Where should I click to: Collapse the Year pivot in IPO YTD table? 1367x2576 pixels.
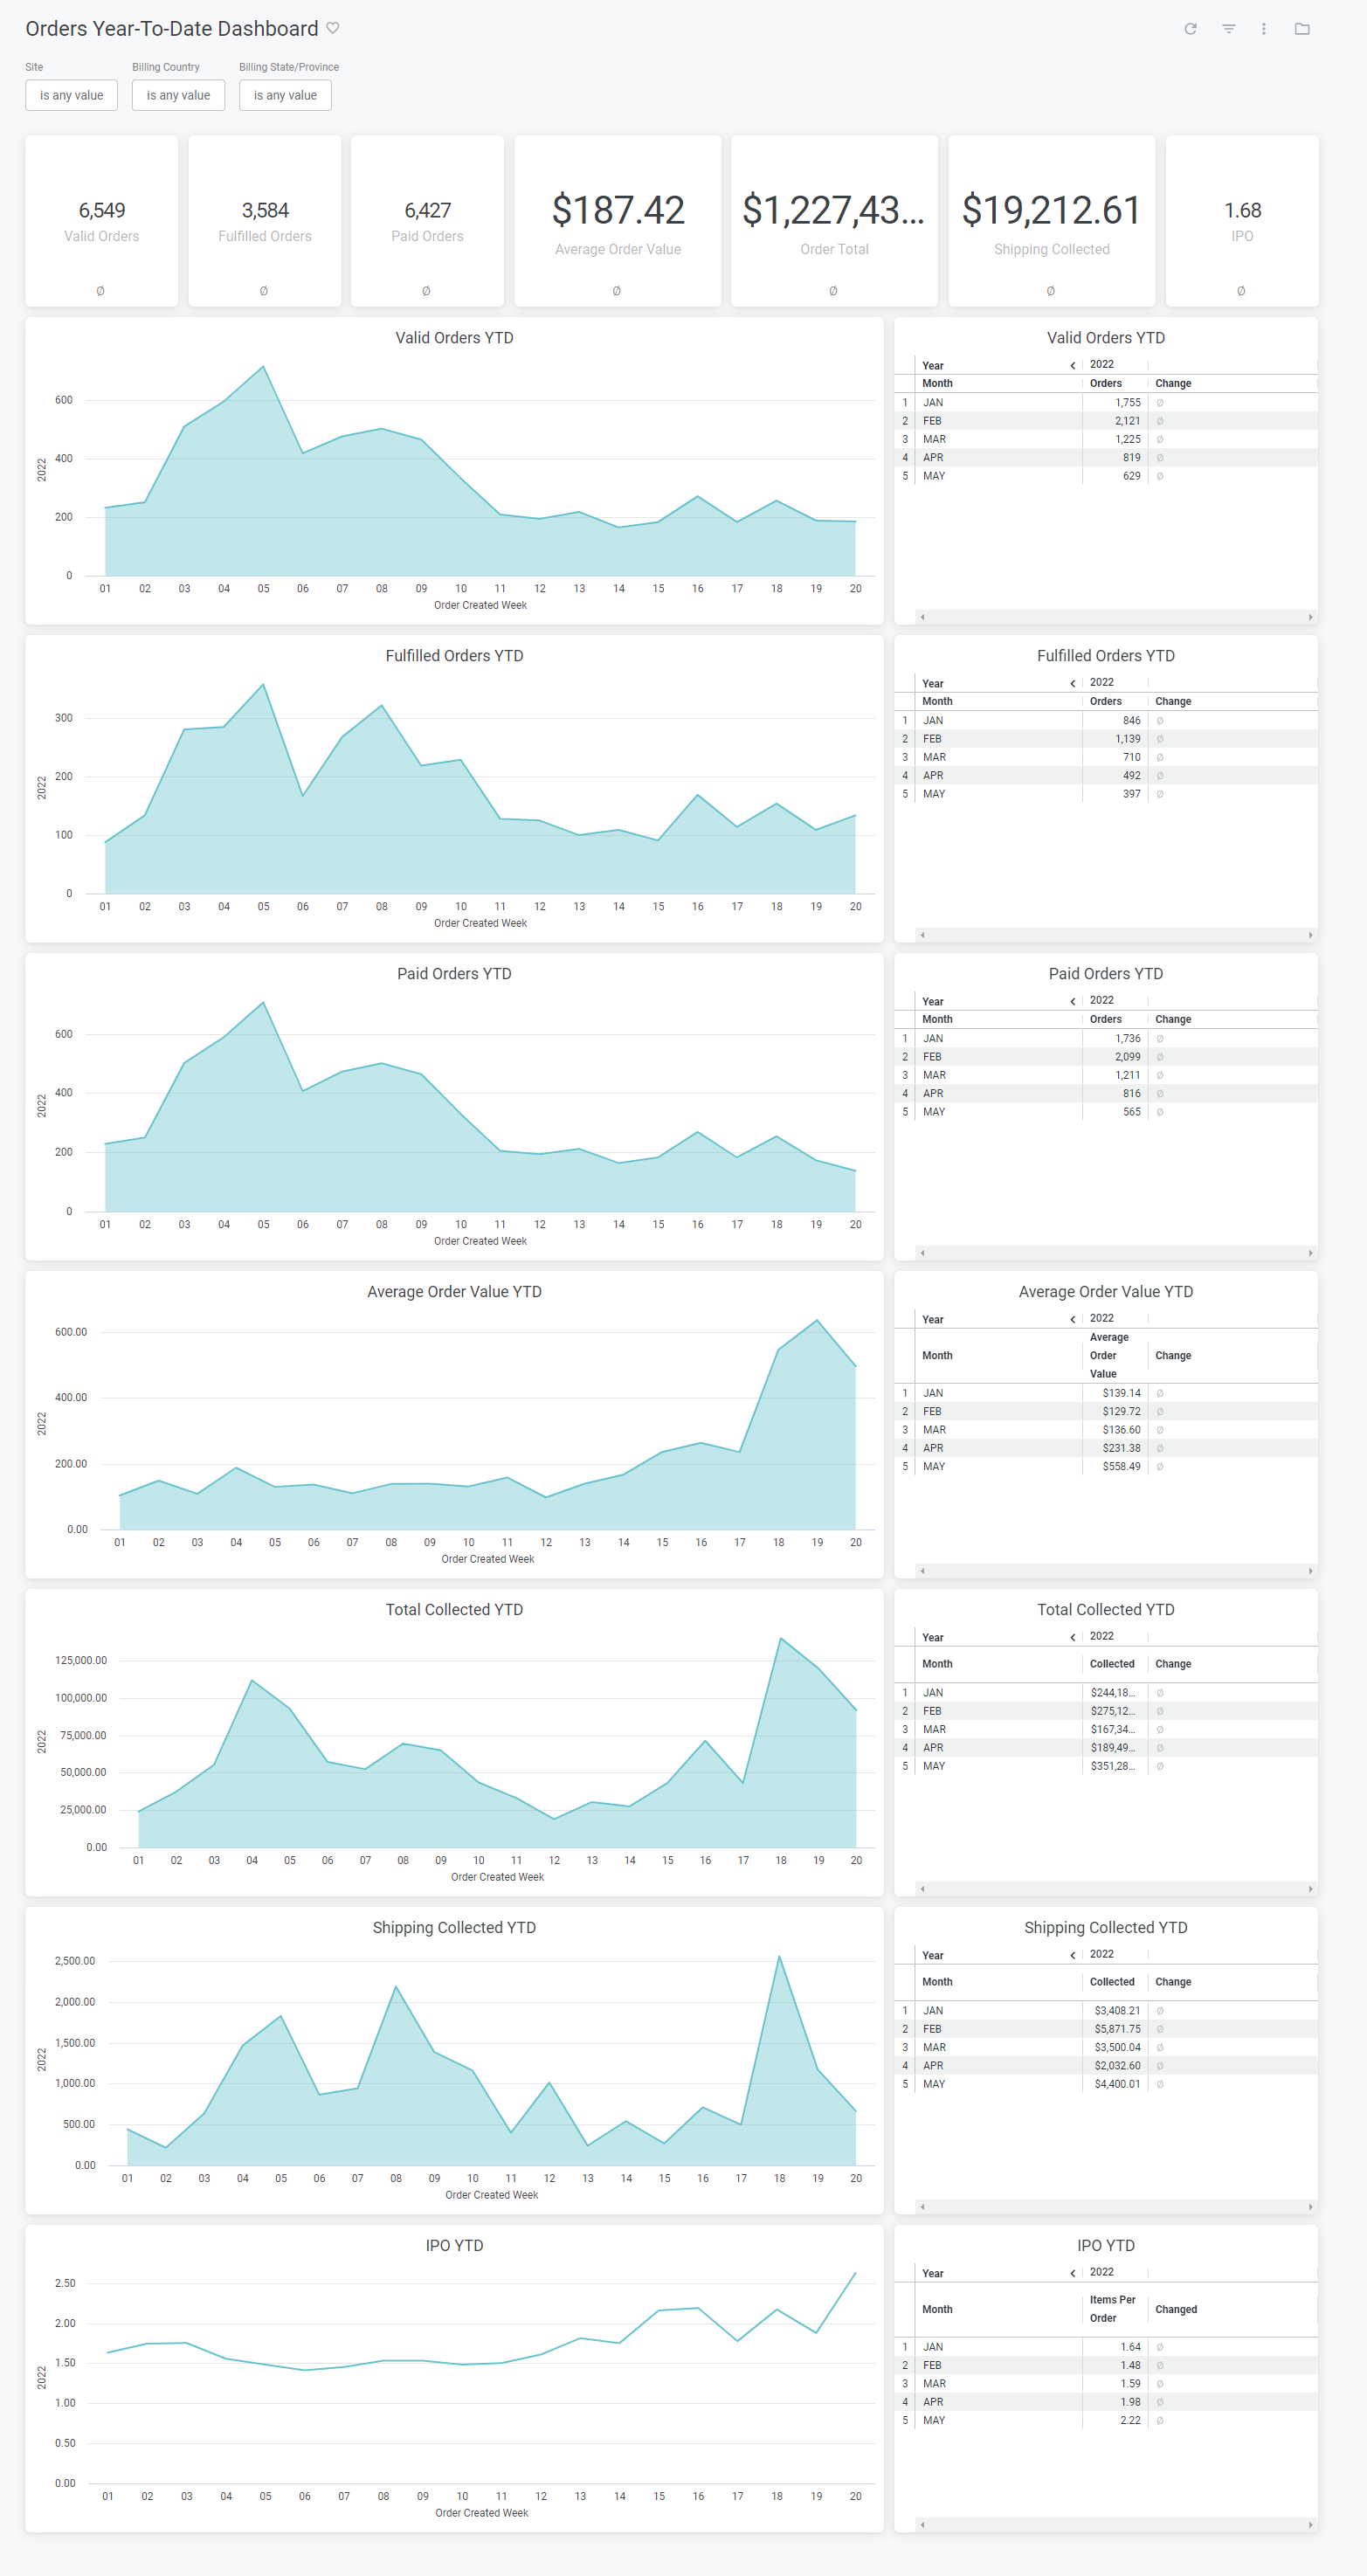(1073, 2273)
